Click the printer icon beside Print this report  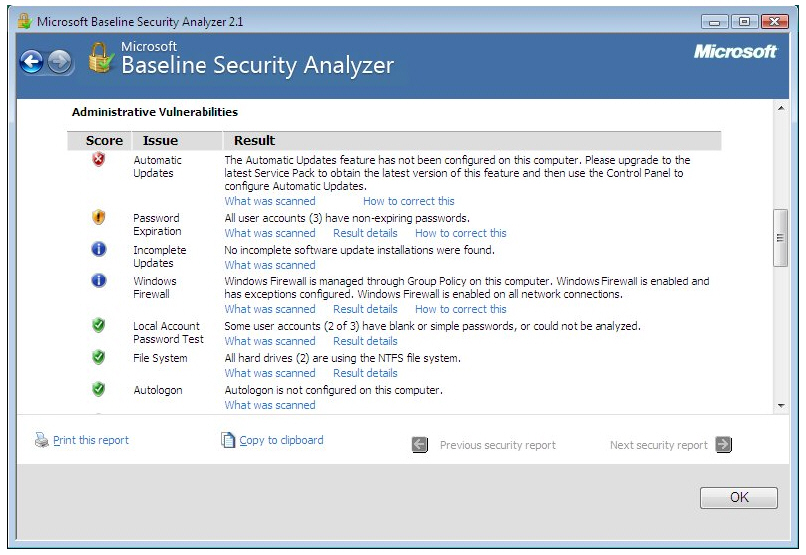coord(41,440)
